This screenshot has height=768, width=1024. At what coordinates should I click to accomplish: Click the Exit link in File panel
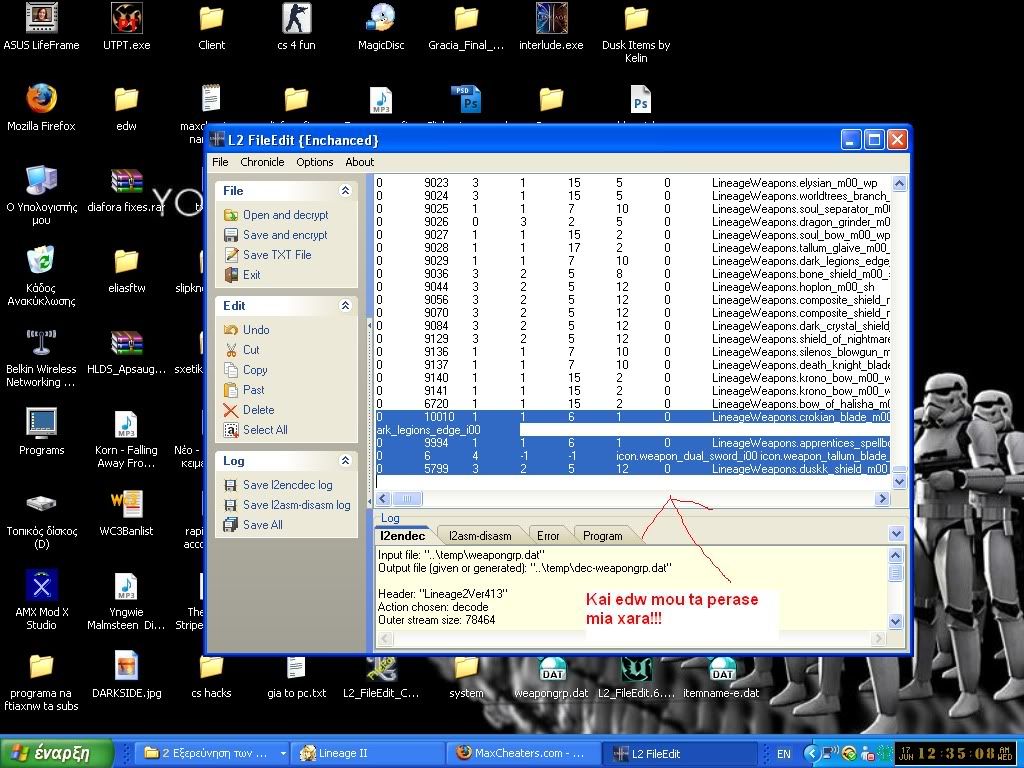251,275
